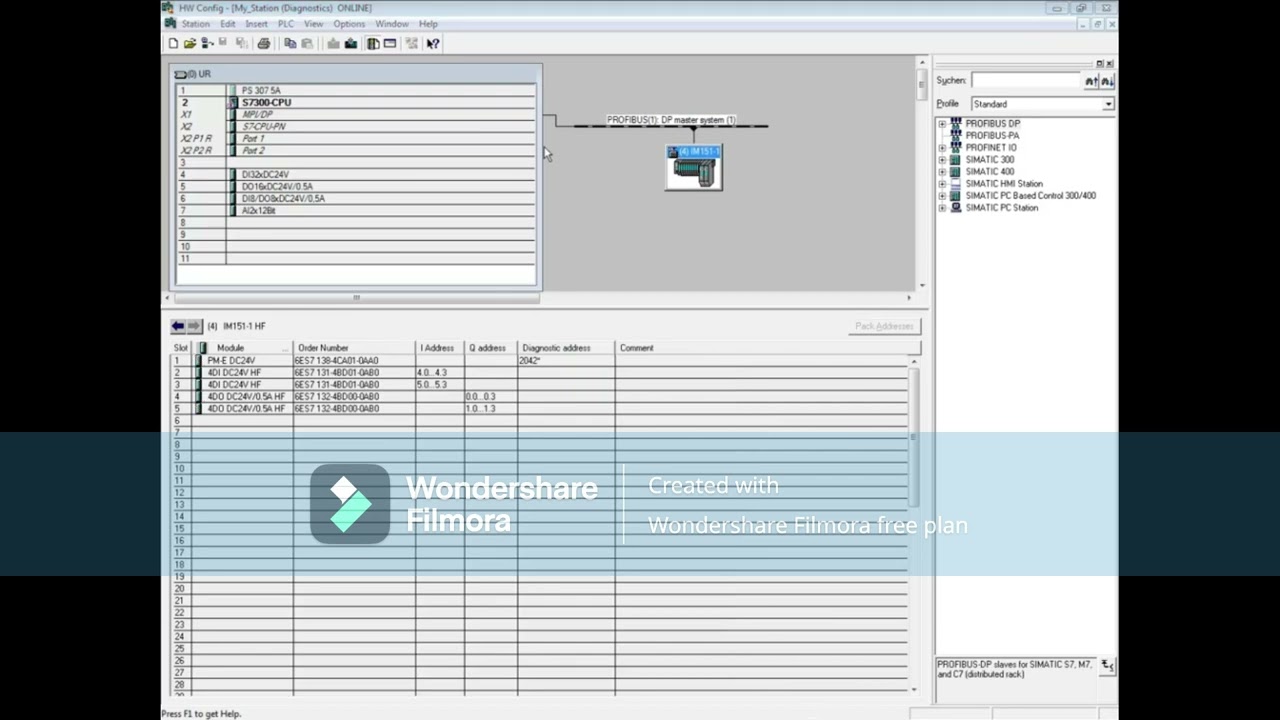The image size is (1280, 720).
Task: Open the Edit menu
Action: point(228,24)
